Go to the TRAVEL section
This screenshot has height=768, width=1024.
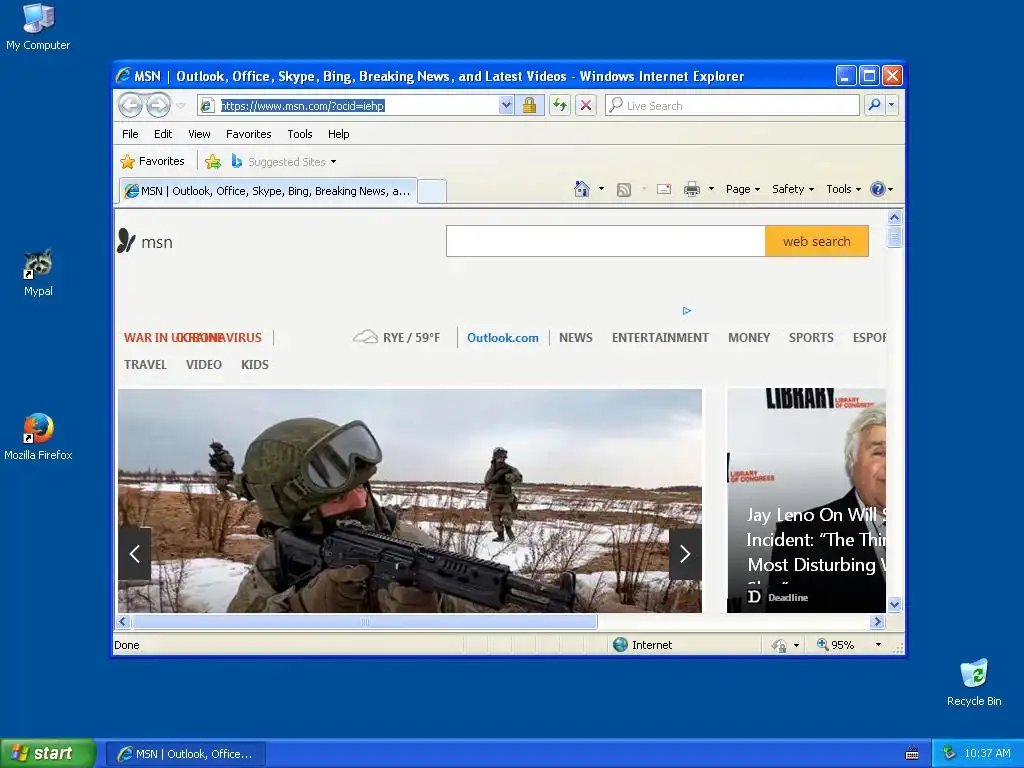click(145, 364)
